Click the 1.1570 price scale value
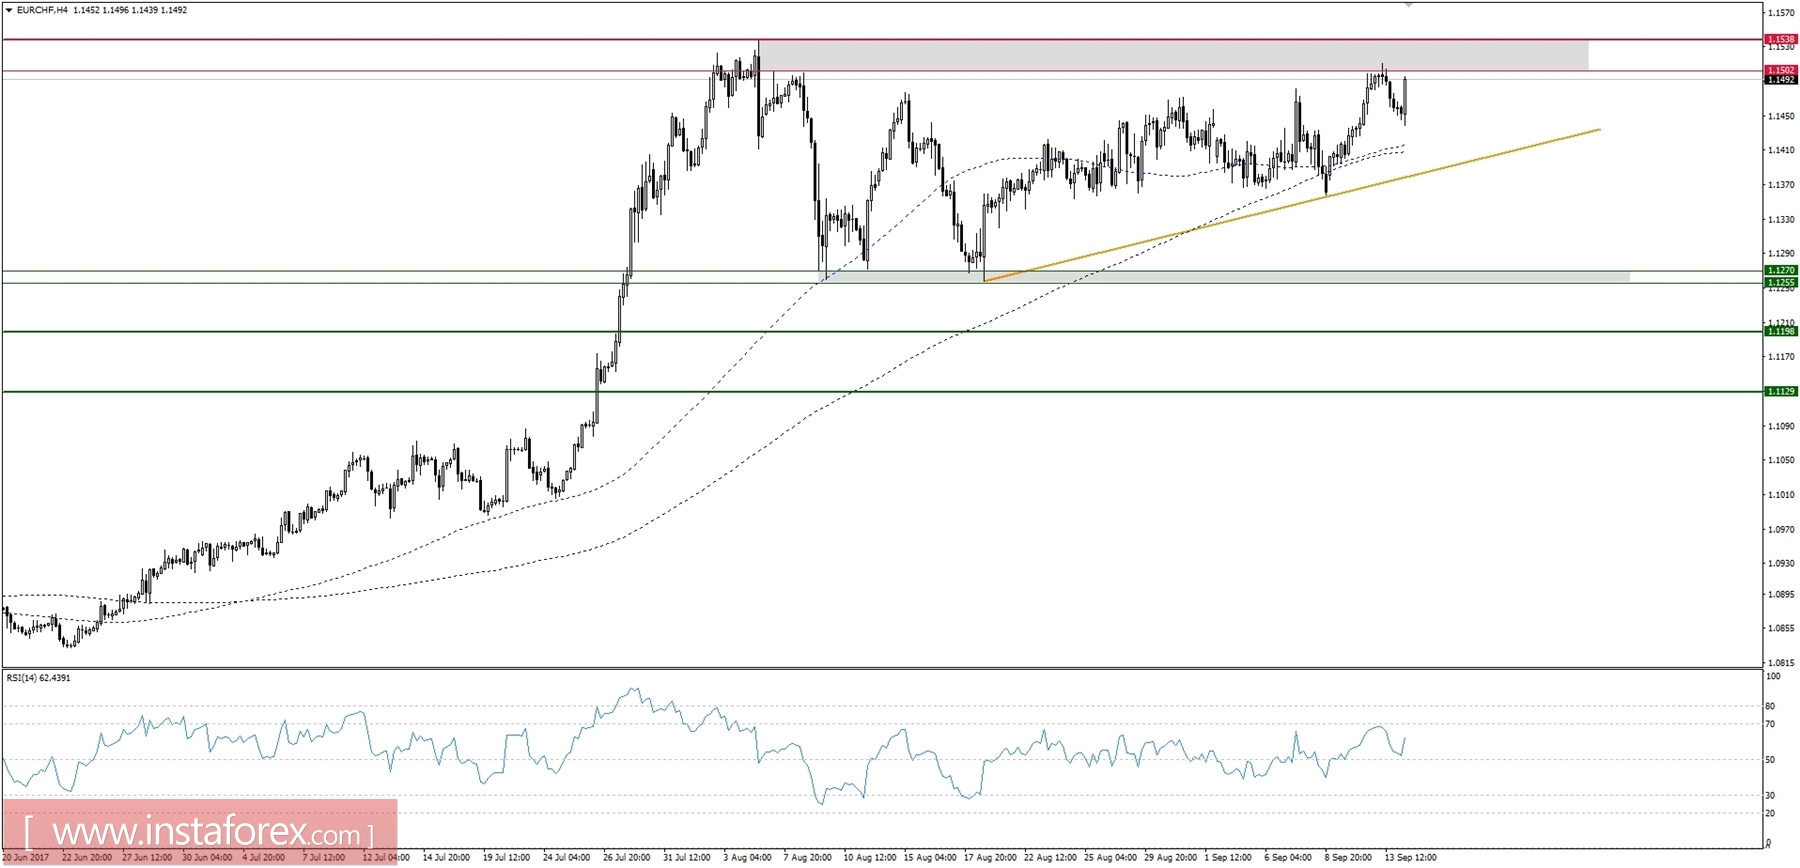The image size is (1800, 868). 1781,13
